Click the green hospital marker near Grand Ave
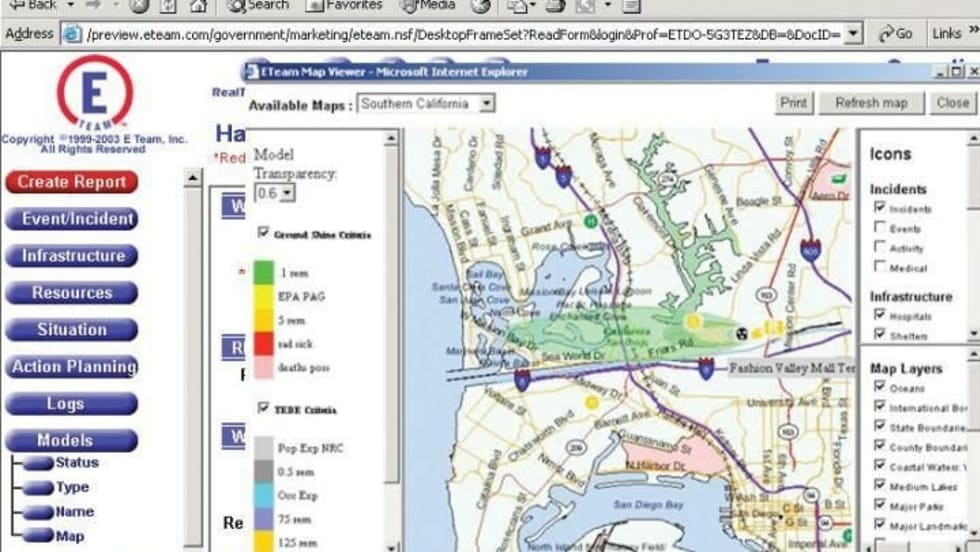 tap(591, 221)
